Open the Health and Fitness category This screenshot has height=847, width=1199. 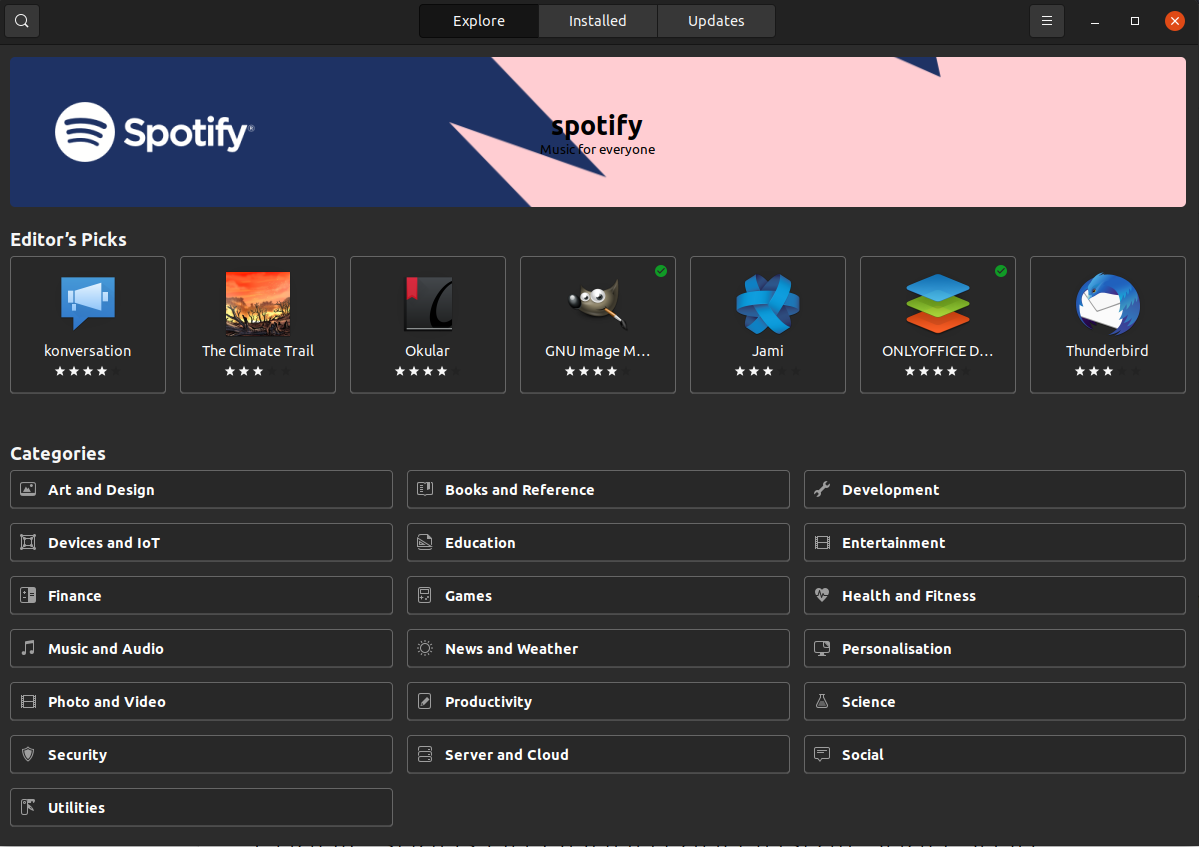tap(995, 595)
